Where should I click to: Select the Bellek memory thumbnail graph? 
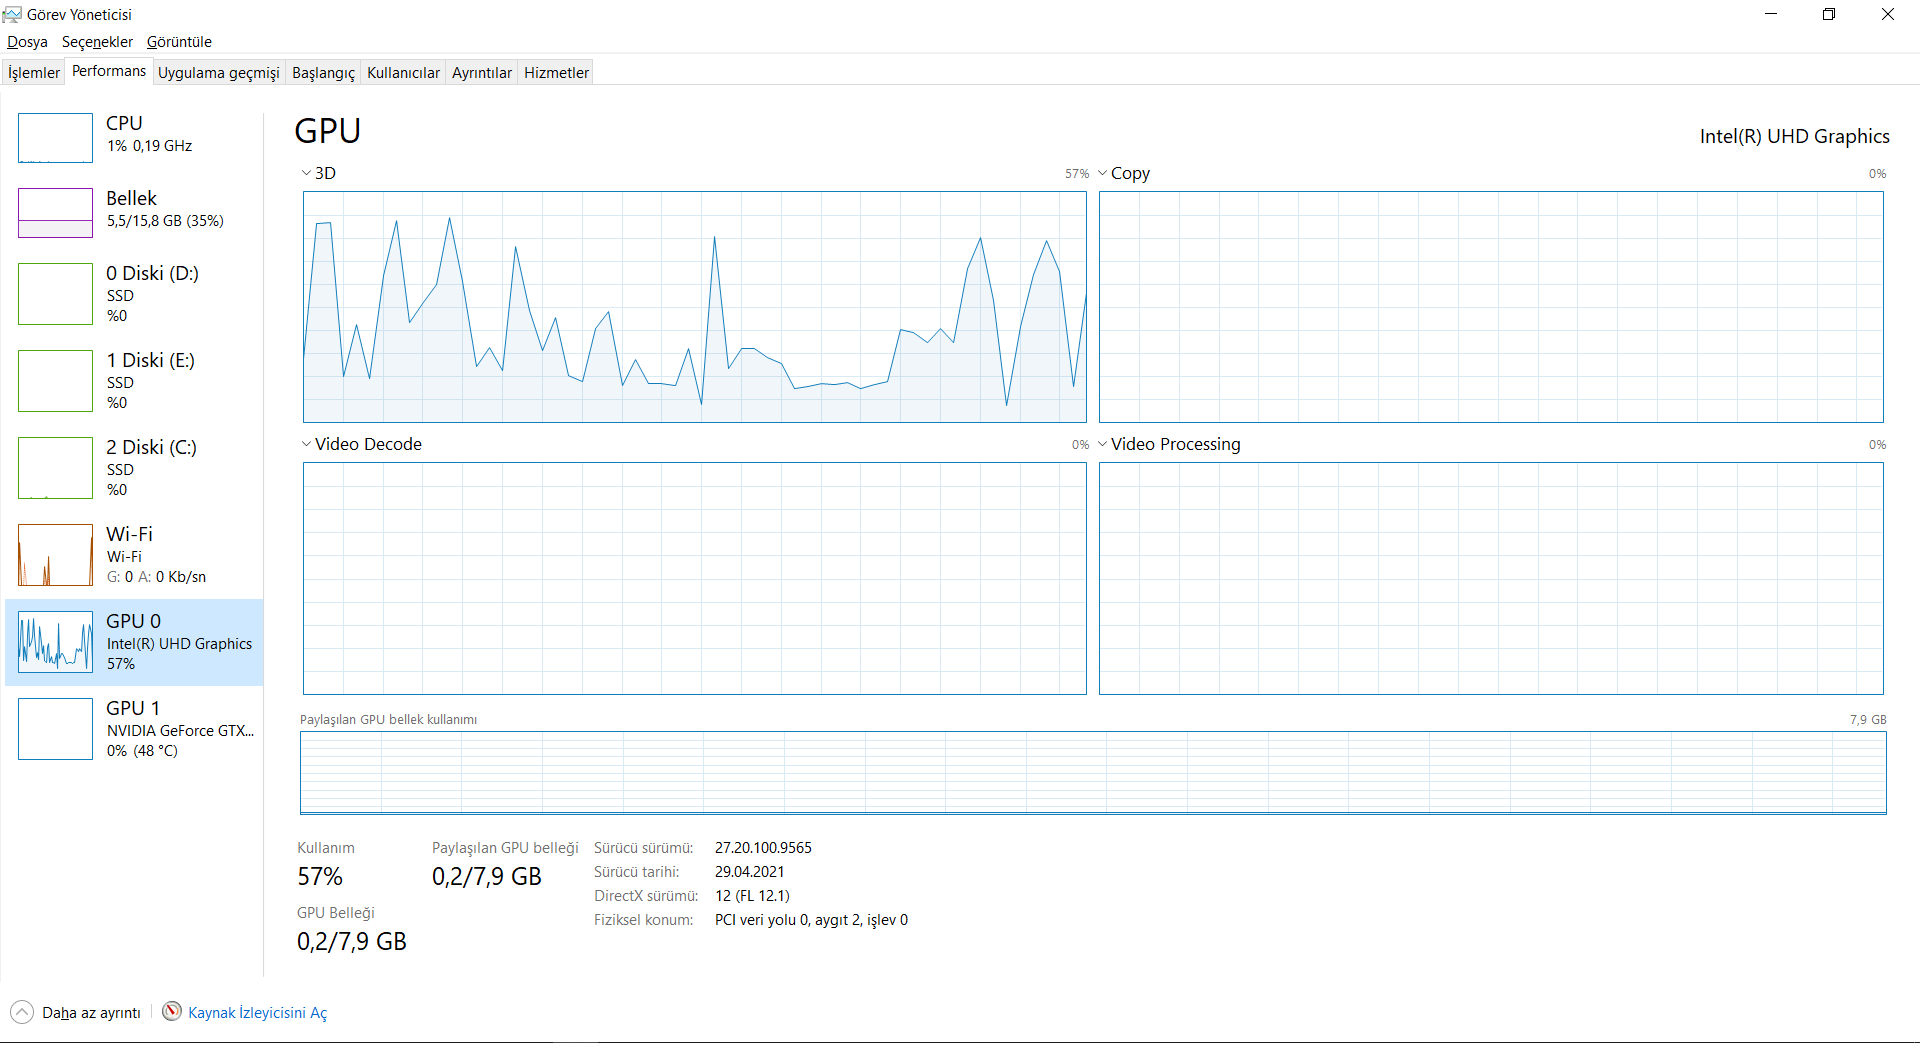[55, 213]
